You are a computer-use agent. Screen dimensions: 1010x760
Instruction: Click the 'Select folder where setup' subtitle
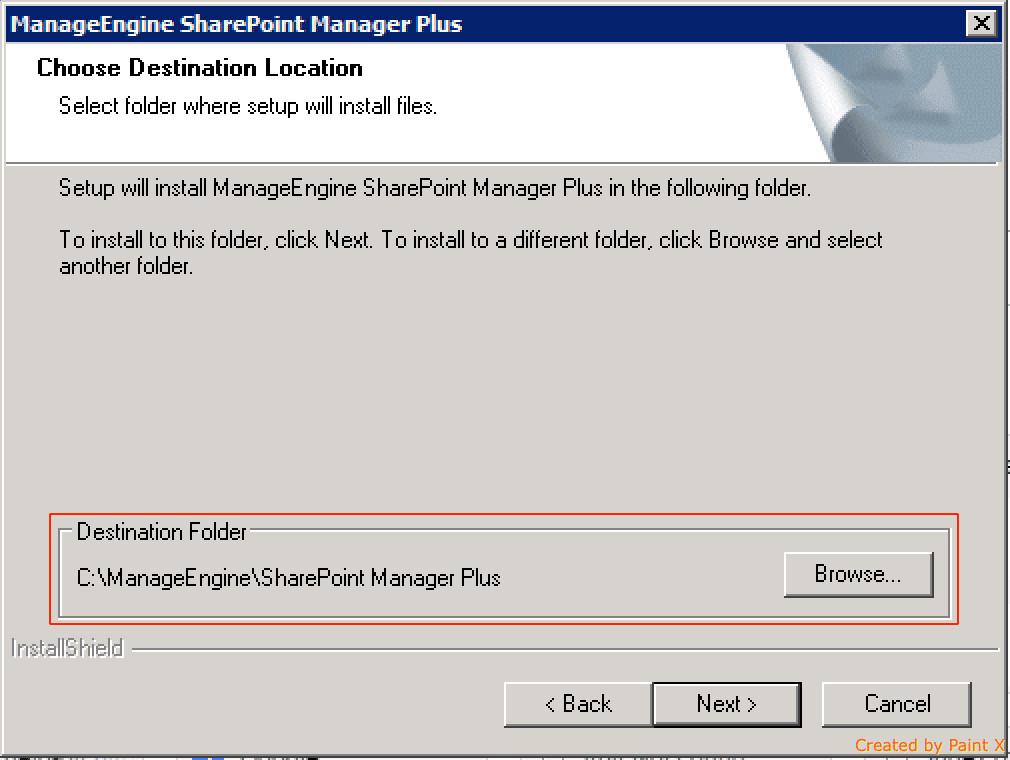(248, 105)
